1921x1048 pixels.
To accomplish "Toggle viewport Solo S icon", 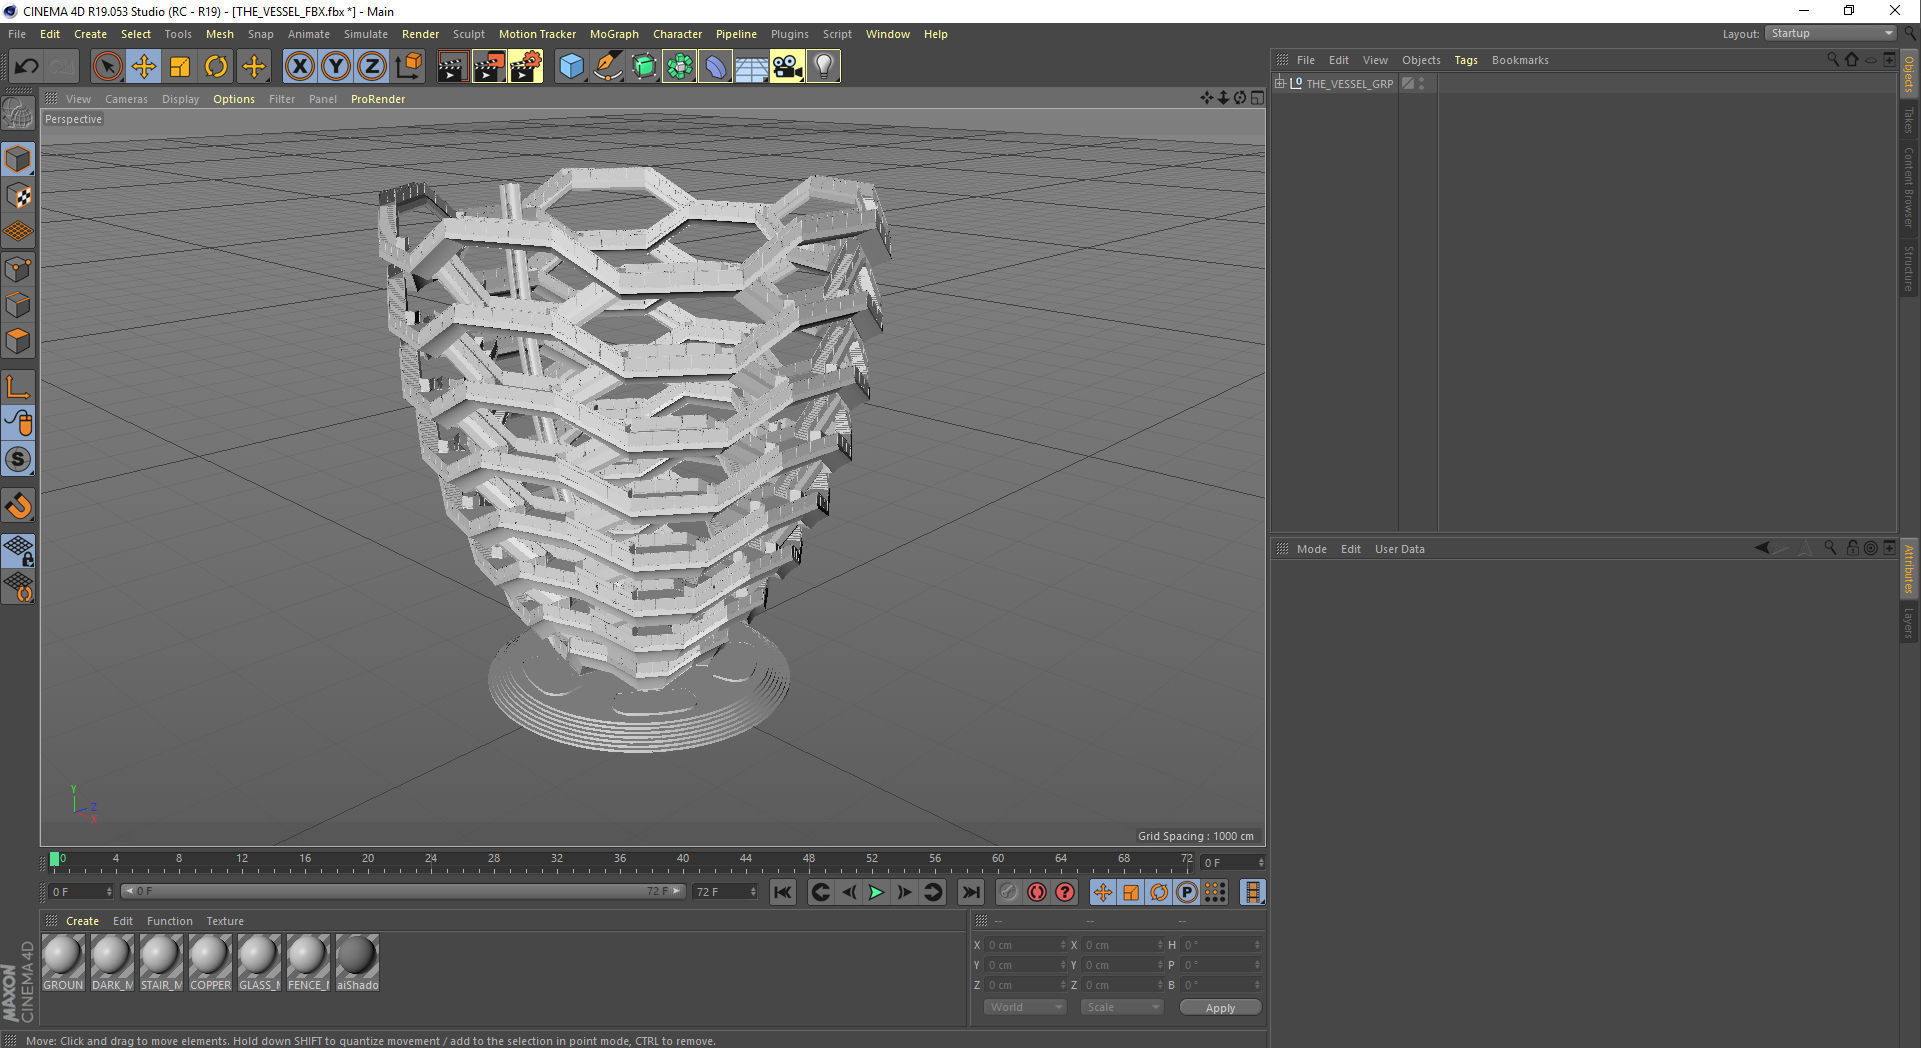I will [18, 459].
